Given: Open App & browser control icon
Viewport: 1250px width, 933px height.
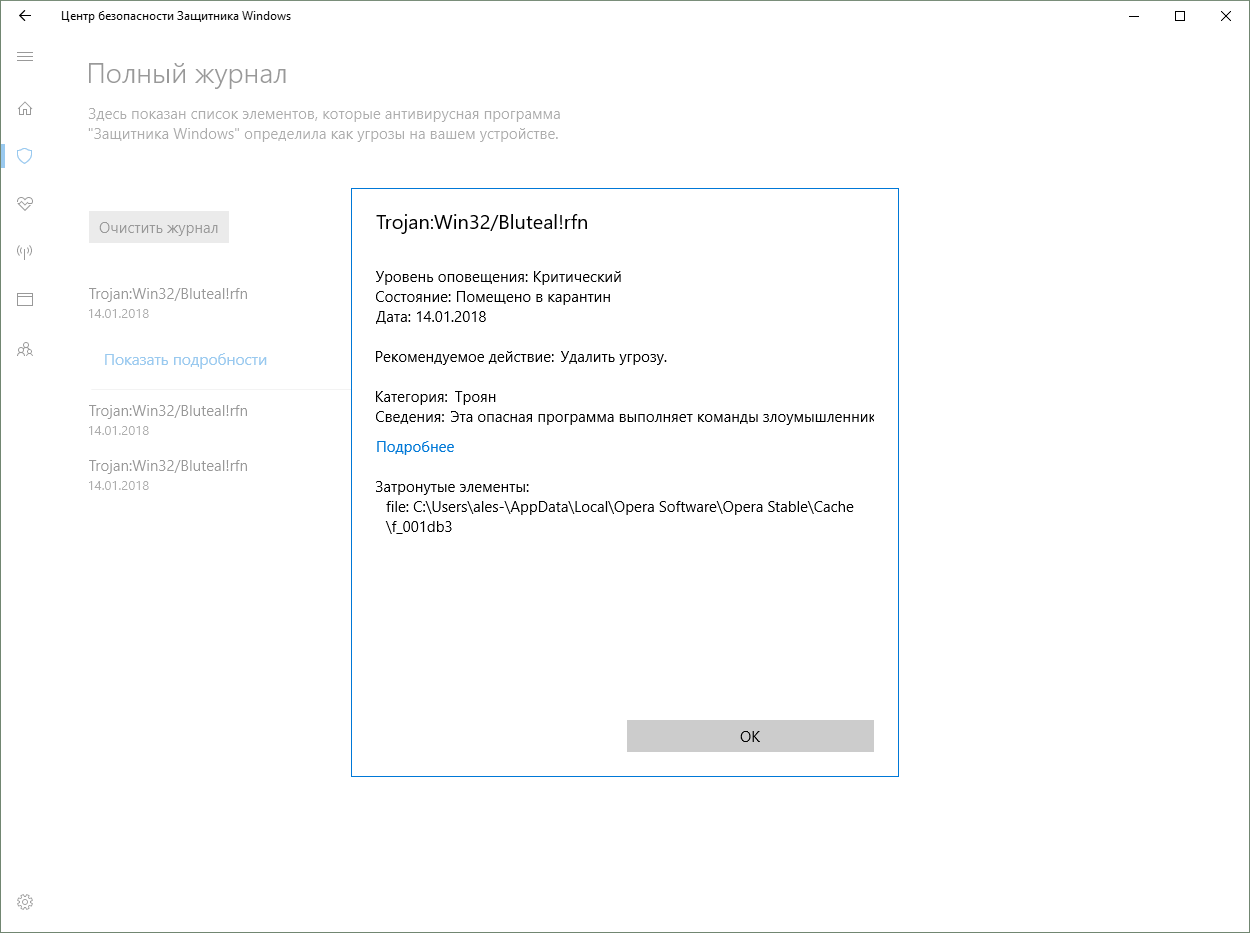Looking at the screenshot, I should 25,299.
